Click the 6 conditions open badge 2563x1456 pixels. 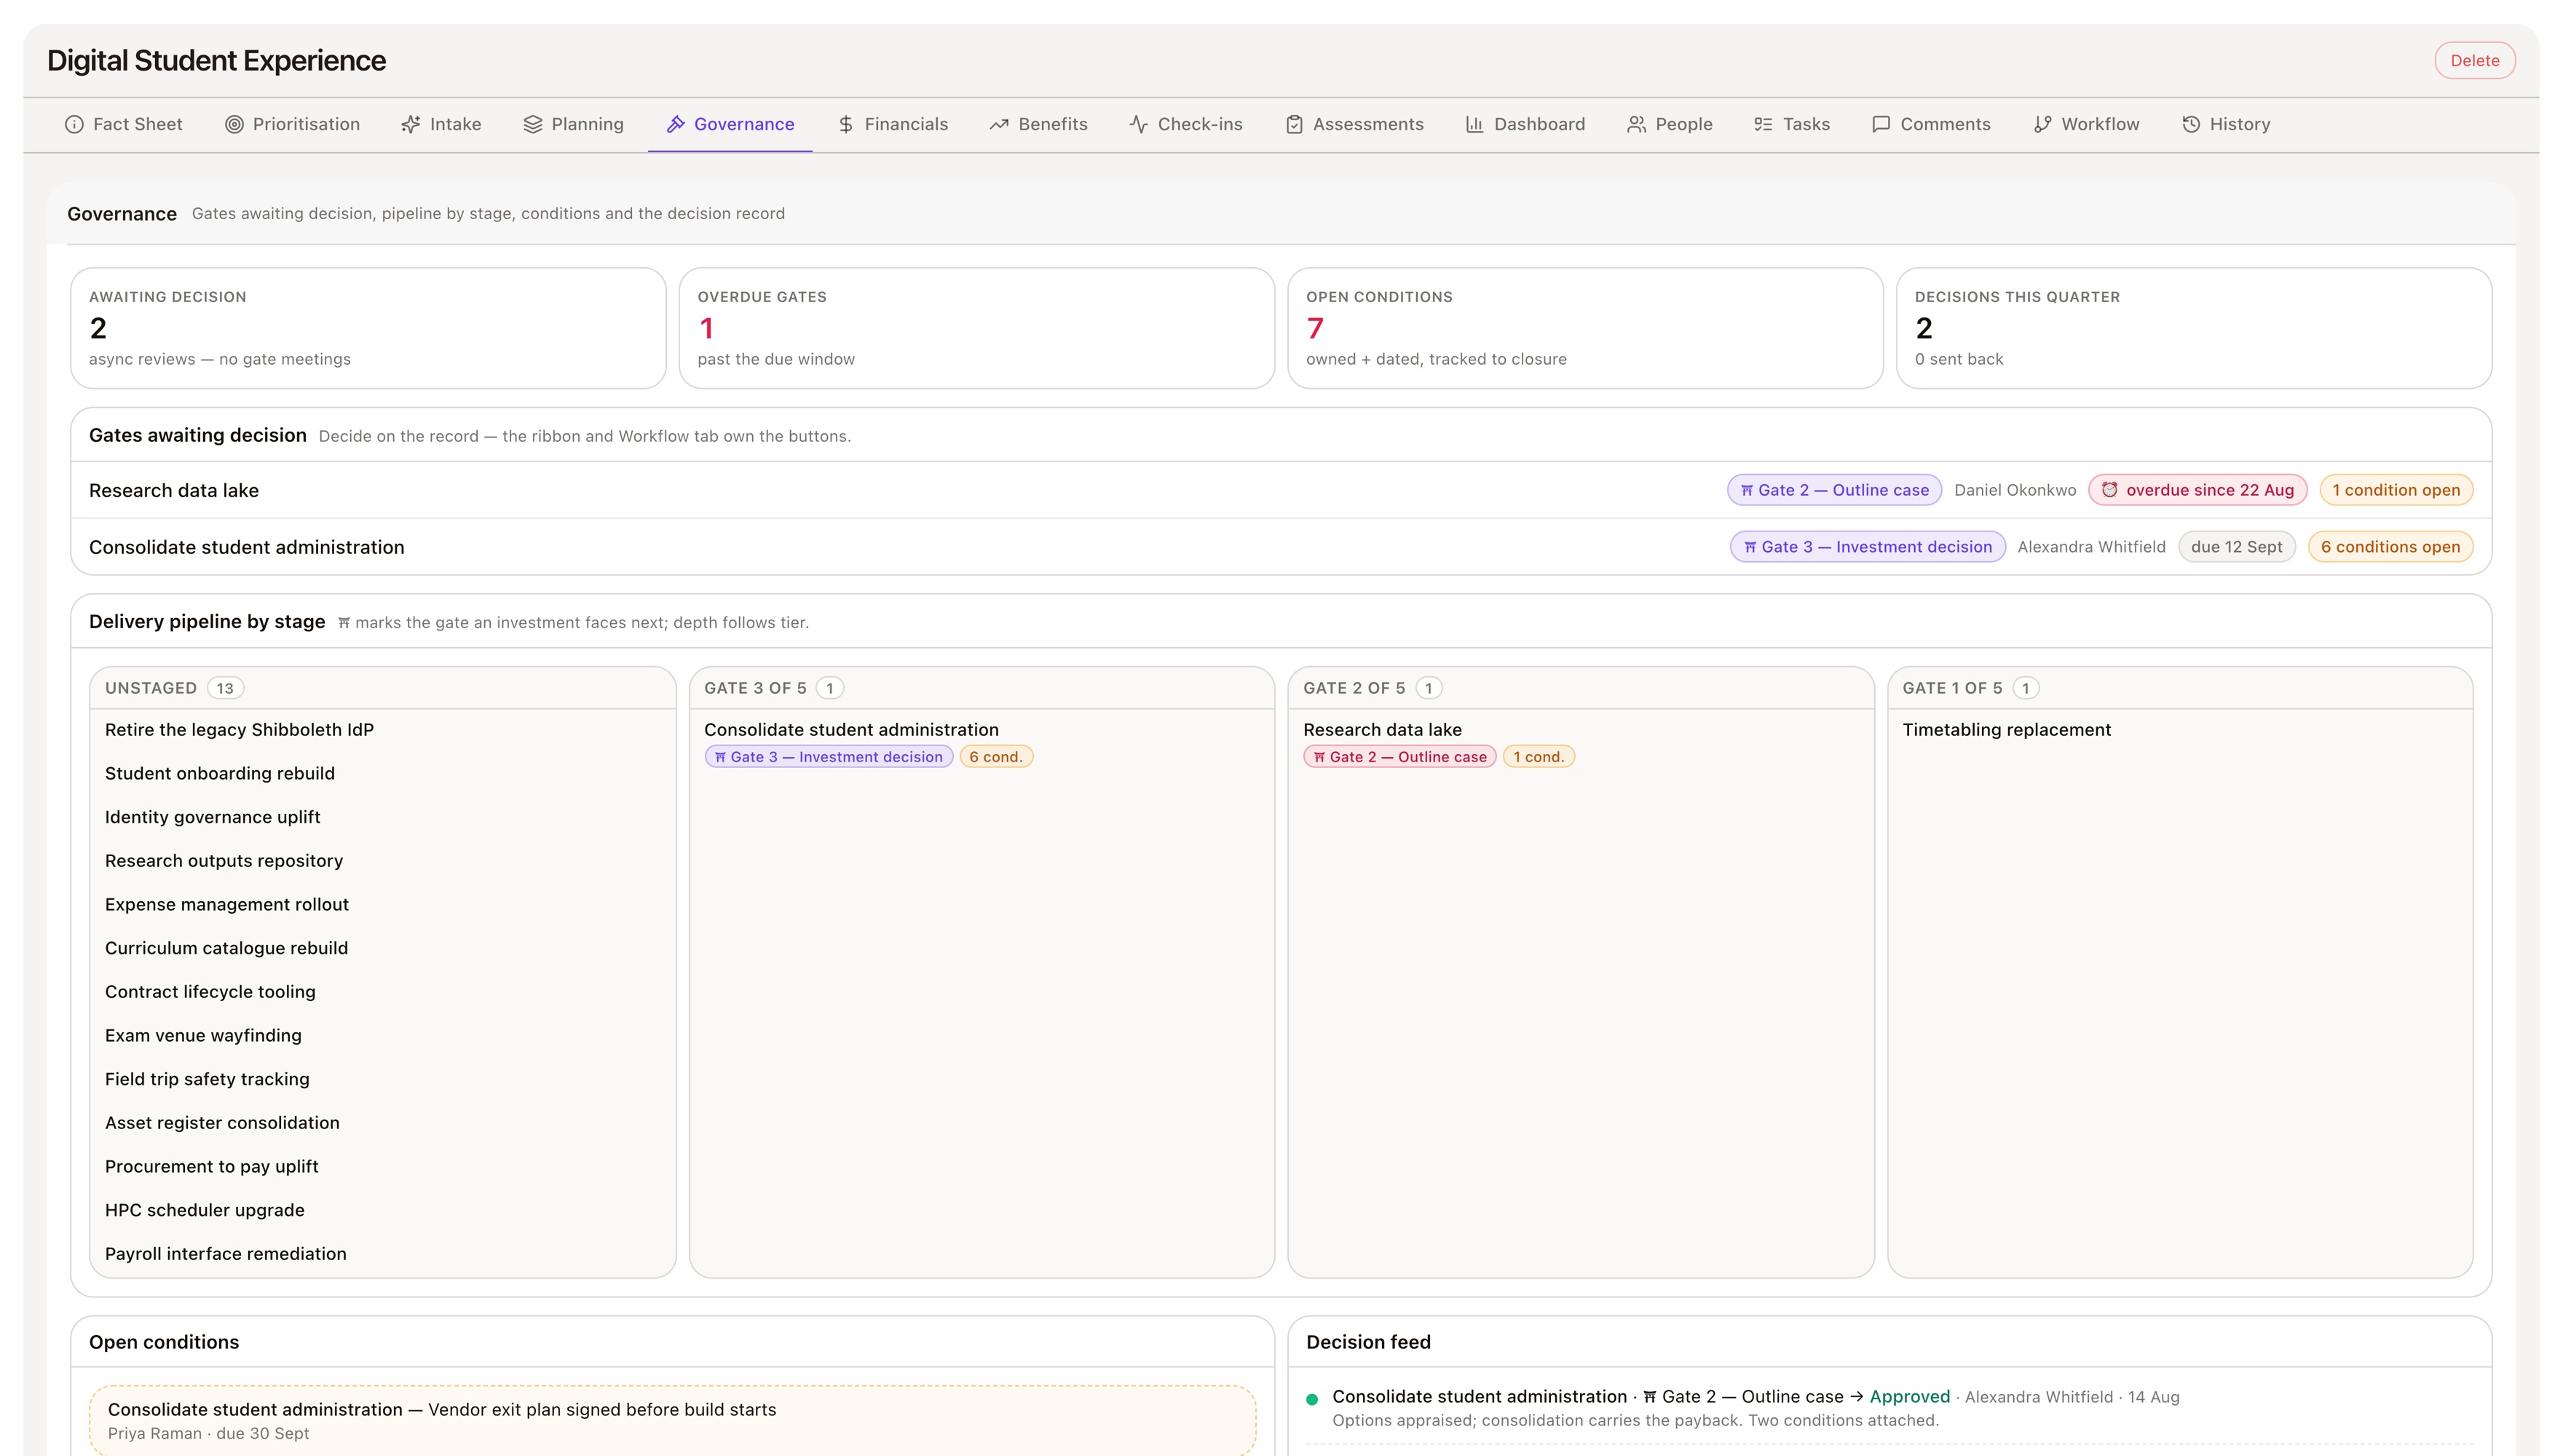click(2391, 547)
